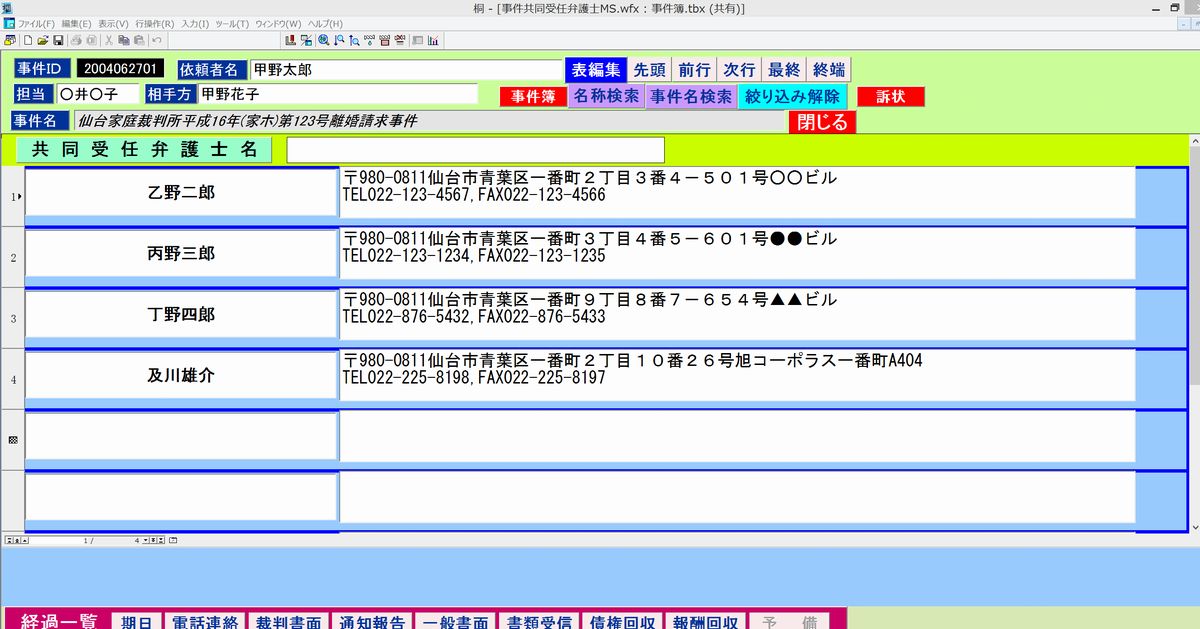Open the ツール(T) menu
This screenshot has width=1200, height=629.
[232, 23]
